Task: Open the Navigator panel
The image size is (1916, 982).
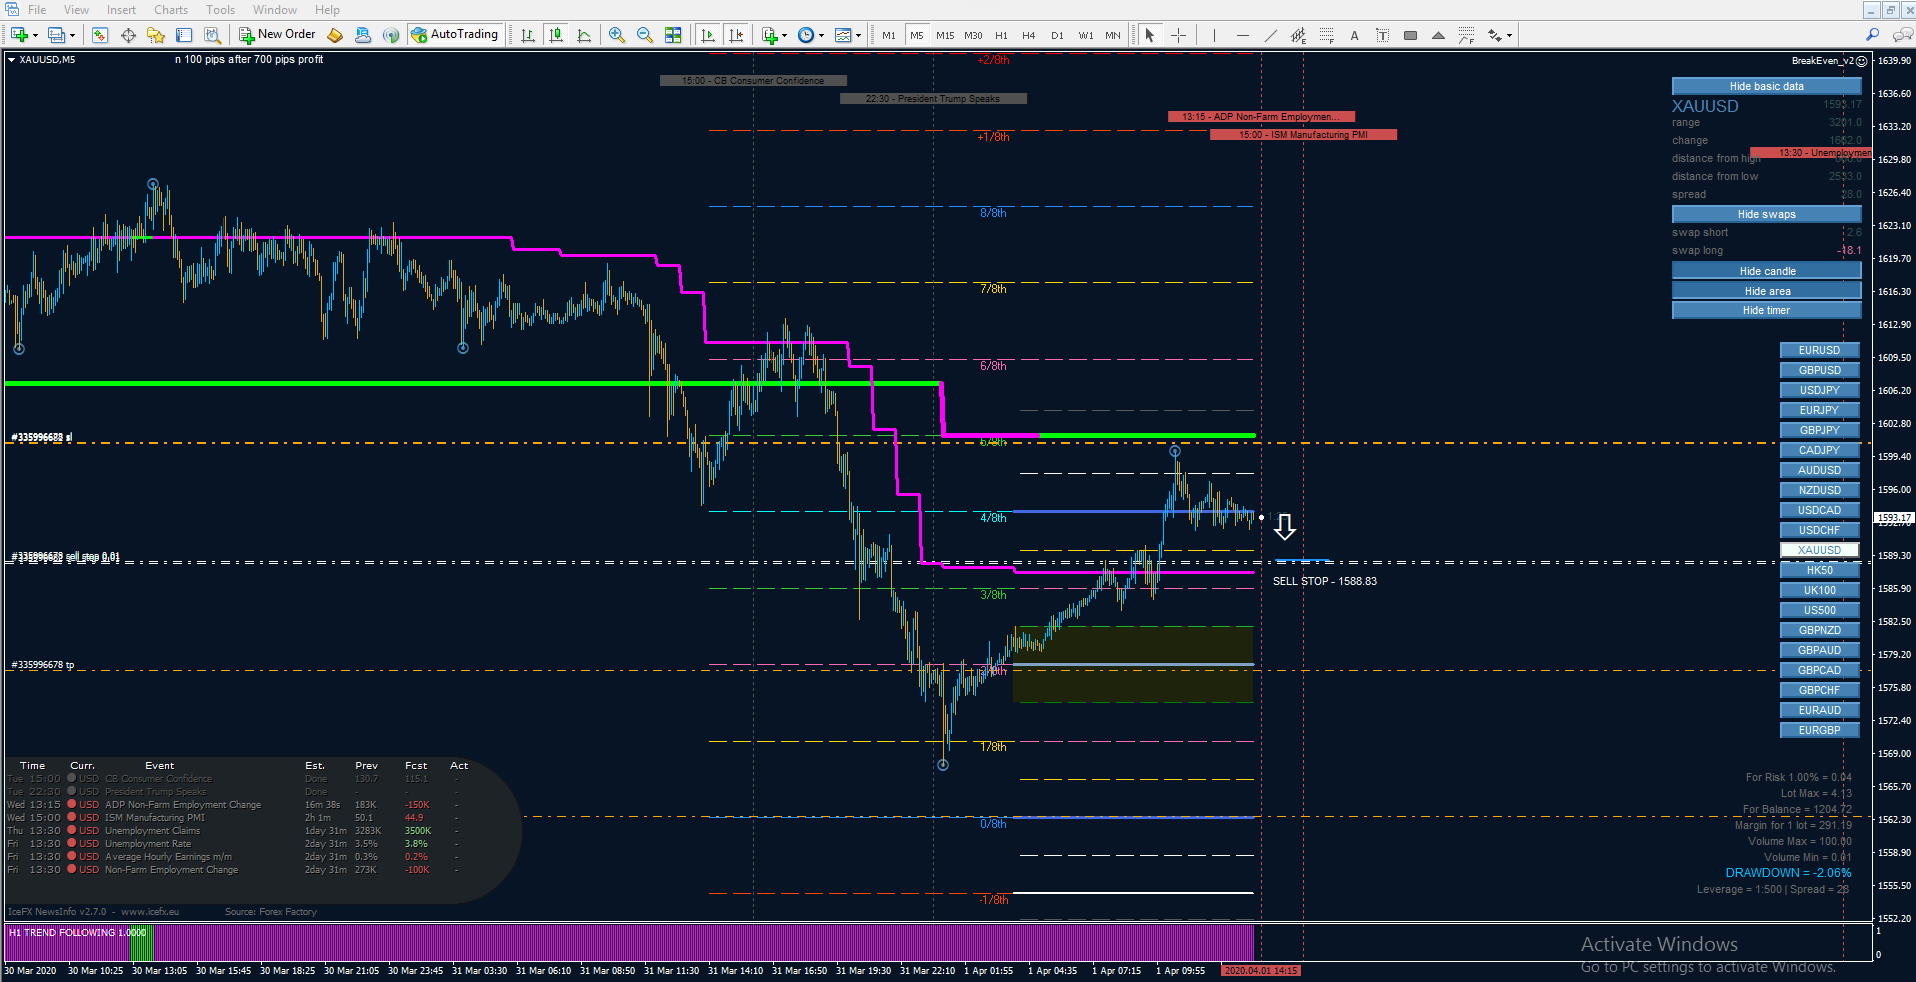Action: point(156,35)
